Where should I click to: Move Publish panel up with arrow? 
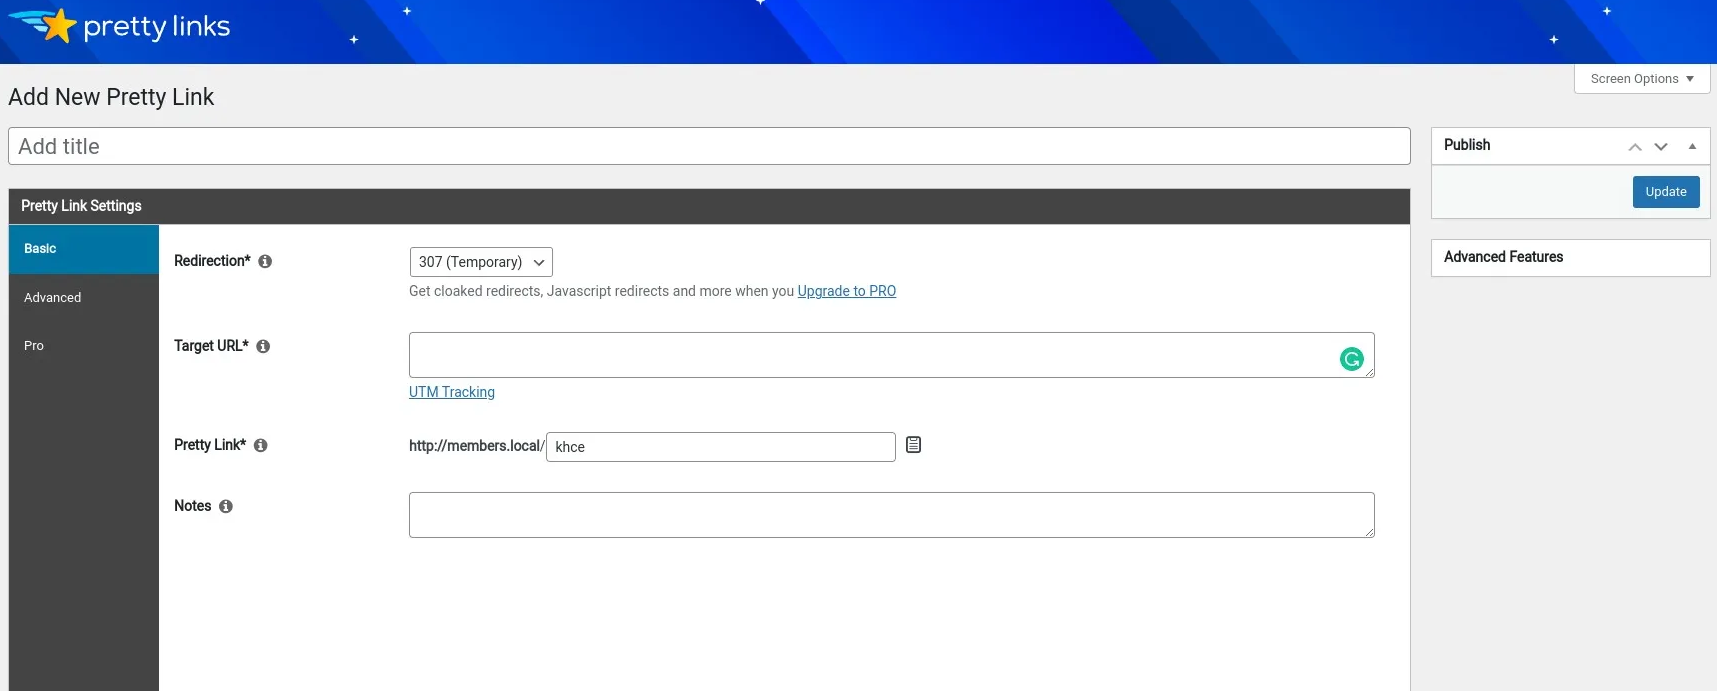1635,146
